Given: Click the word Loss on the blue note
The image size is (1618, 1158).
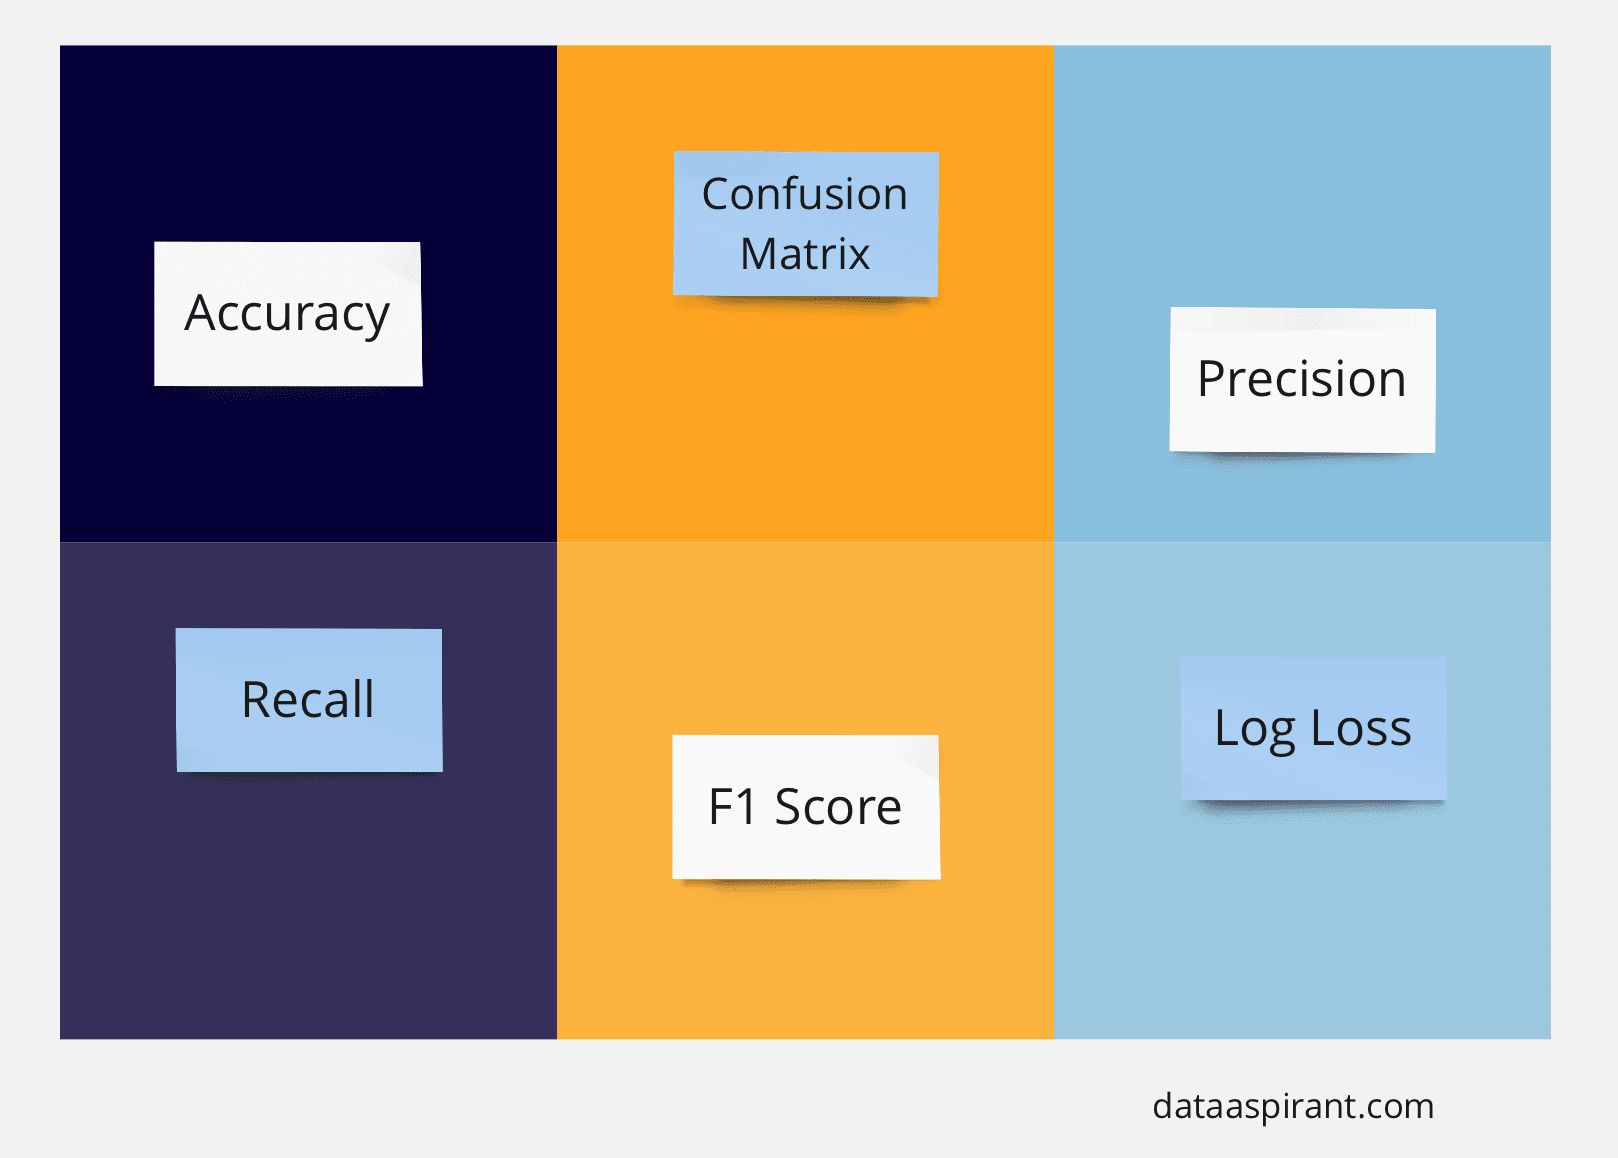Looking at the screenshot, I should pyautogui.click(x=1361, y=728).
